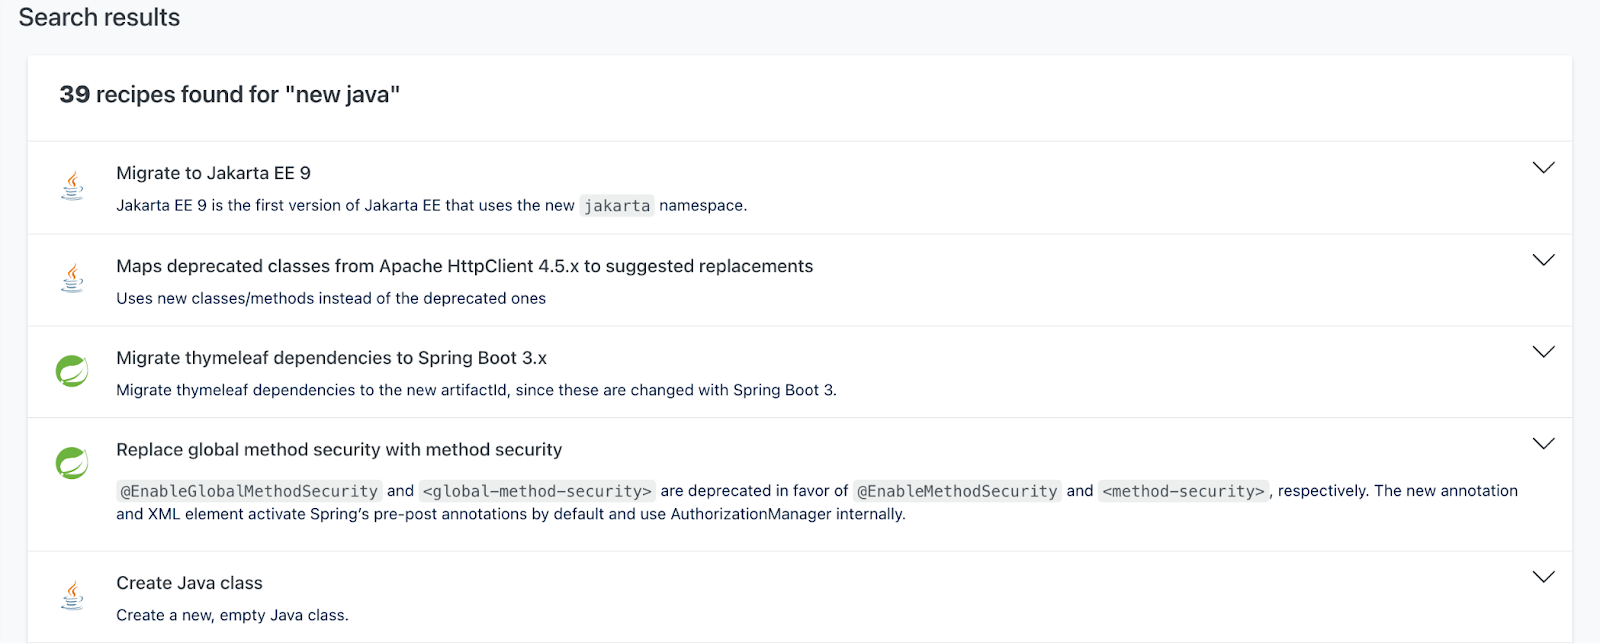Click the jakarta namespace code label

coord(617,206)
